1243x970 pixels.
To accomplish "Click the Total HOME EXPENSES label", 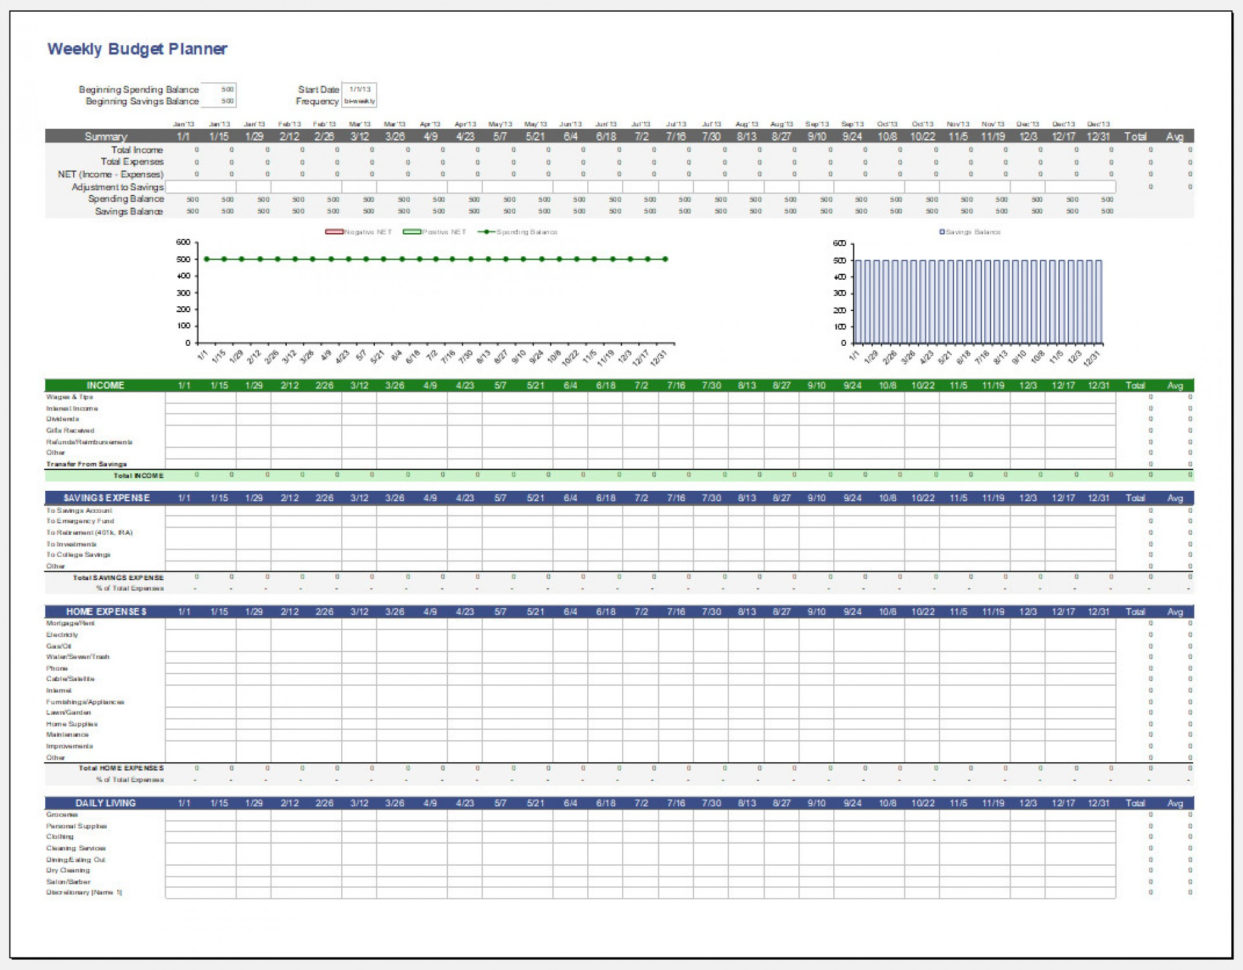I will (x=121, y=768).
